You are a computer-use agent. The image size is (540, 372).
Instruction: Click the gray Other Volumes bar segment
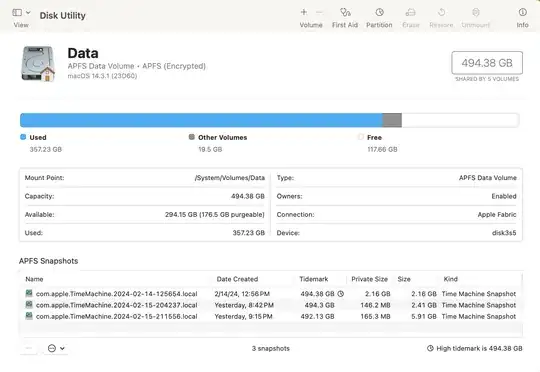(x=392, y=120)
